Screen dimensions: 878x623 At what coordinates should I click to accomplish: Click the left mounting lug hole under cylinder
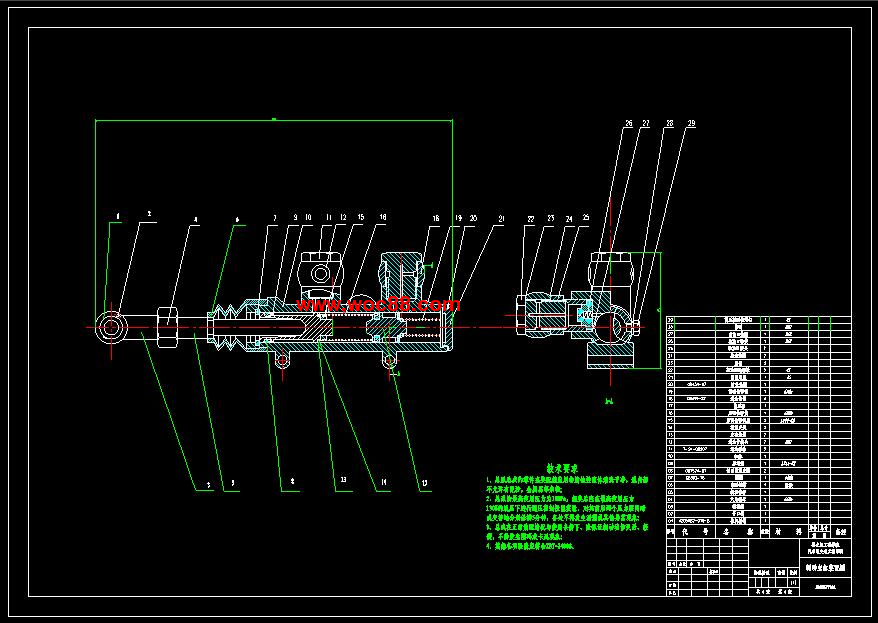coord(282,359)
